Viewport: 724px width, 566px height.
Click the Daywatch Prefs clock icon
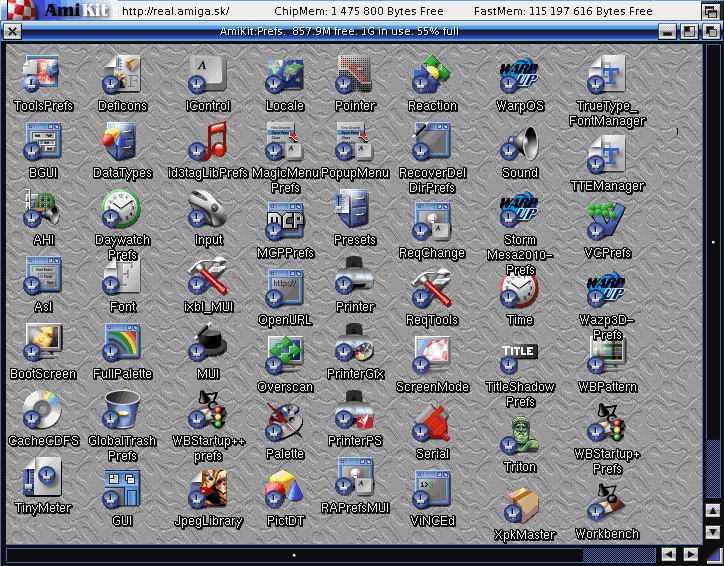click(121, 208)
